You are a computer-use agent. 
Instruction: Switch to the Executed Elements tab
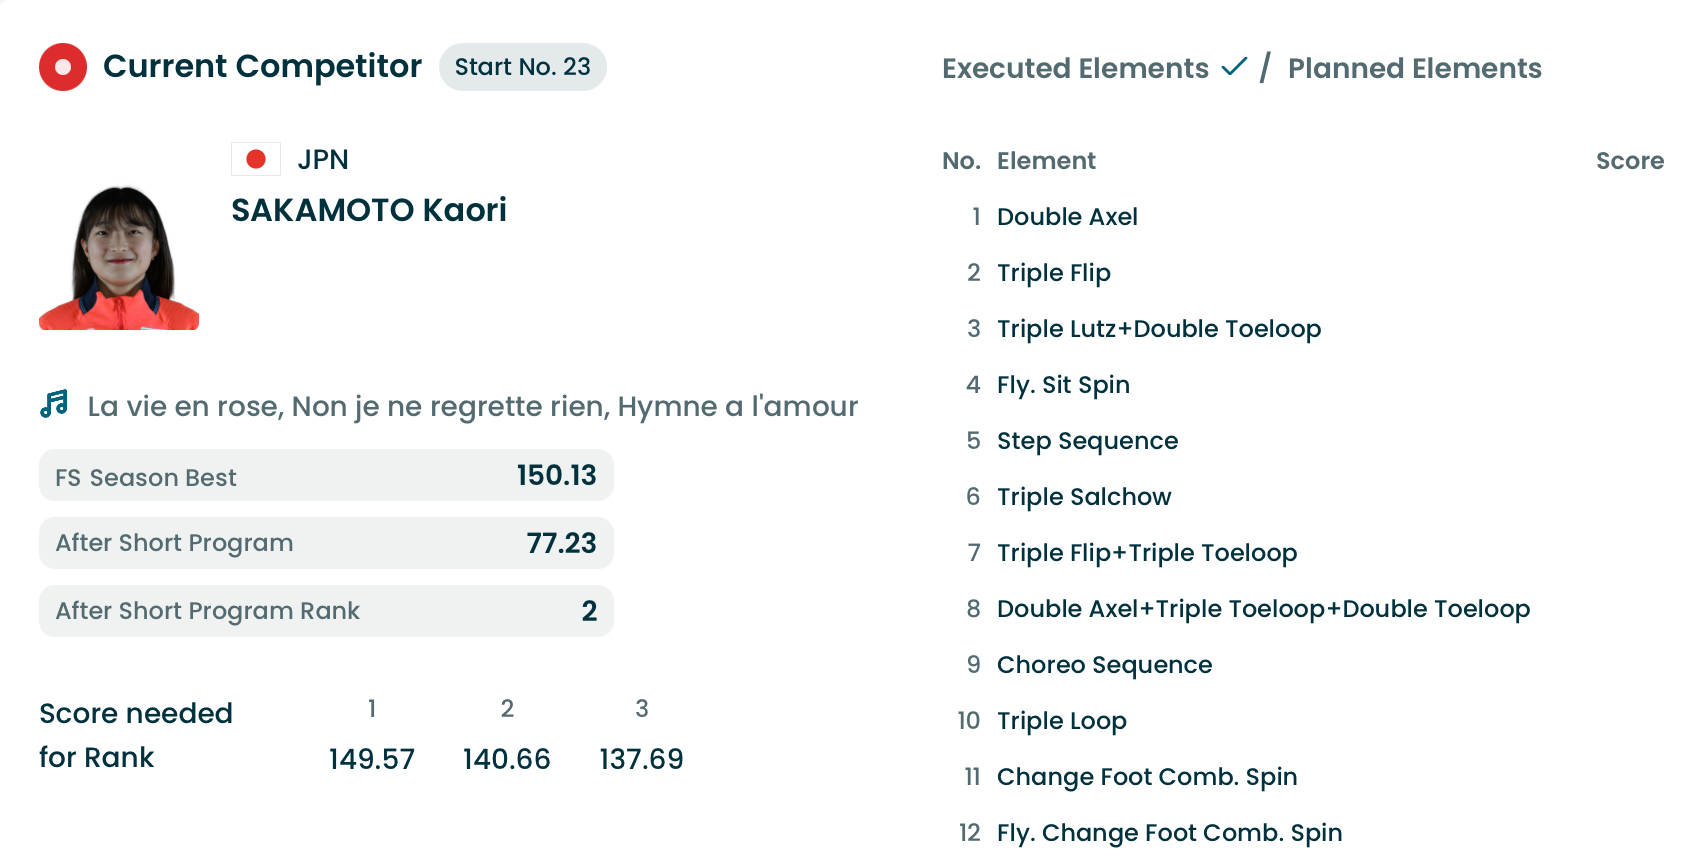[1075, 68]
